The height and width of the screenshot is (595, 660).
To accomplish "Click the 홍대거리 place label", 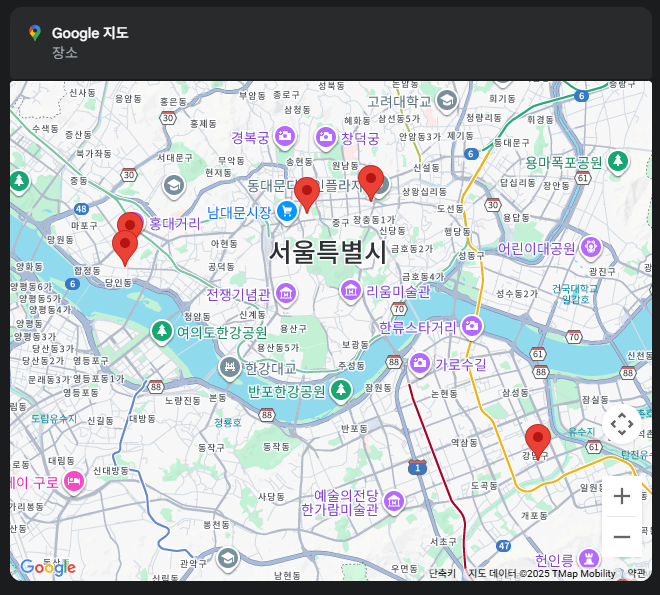I will coord(175,223).
